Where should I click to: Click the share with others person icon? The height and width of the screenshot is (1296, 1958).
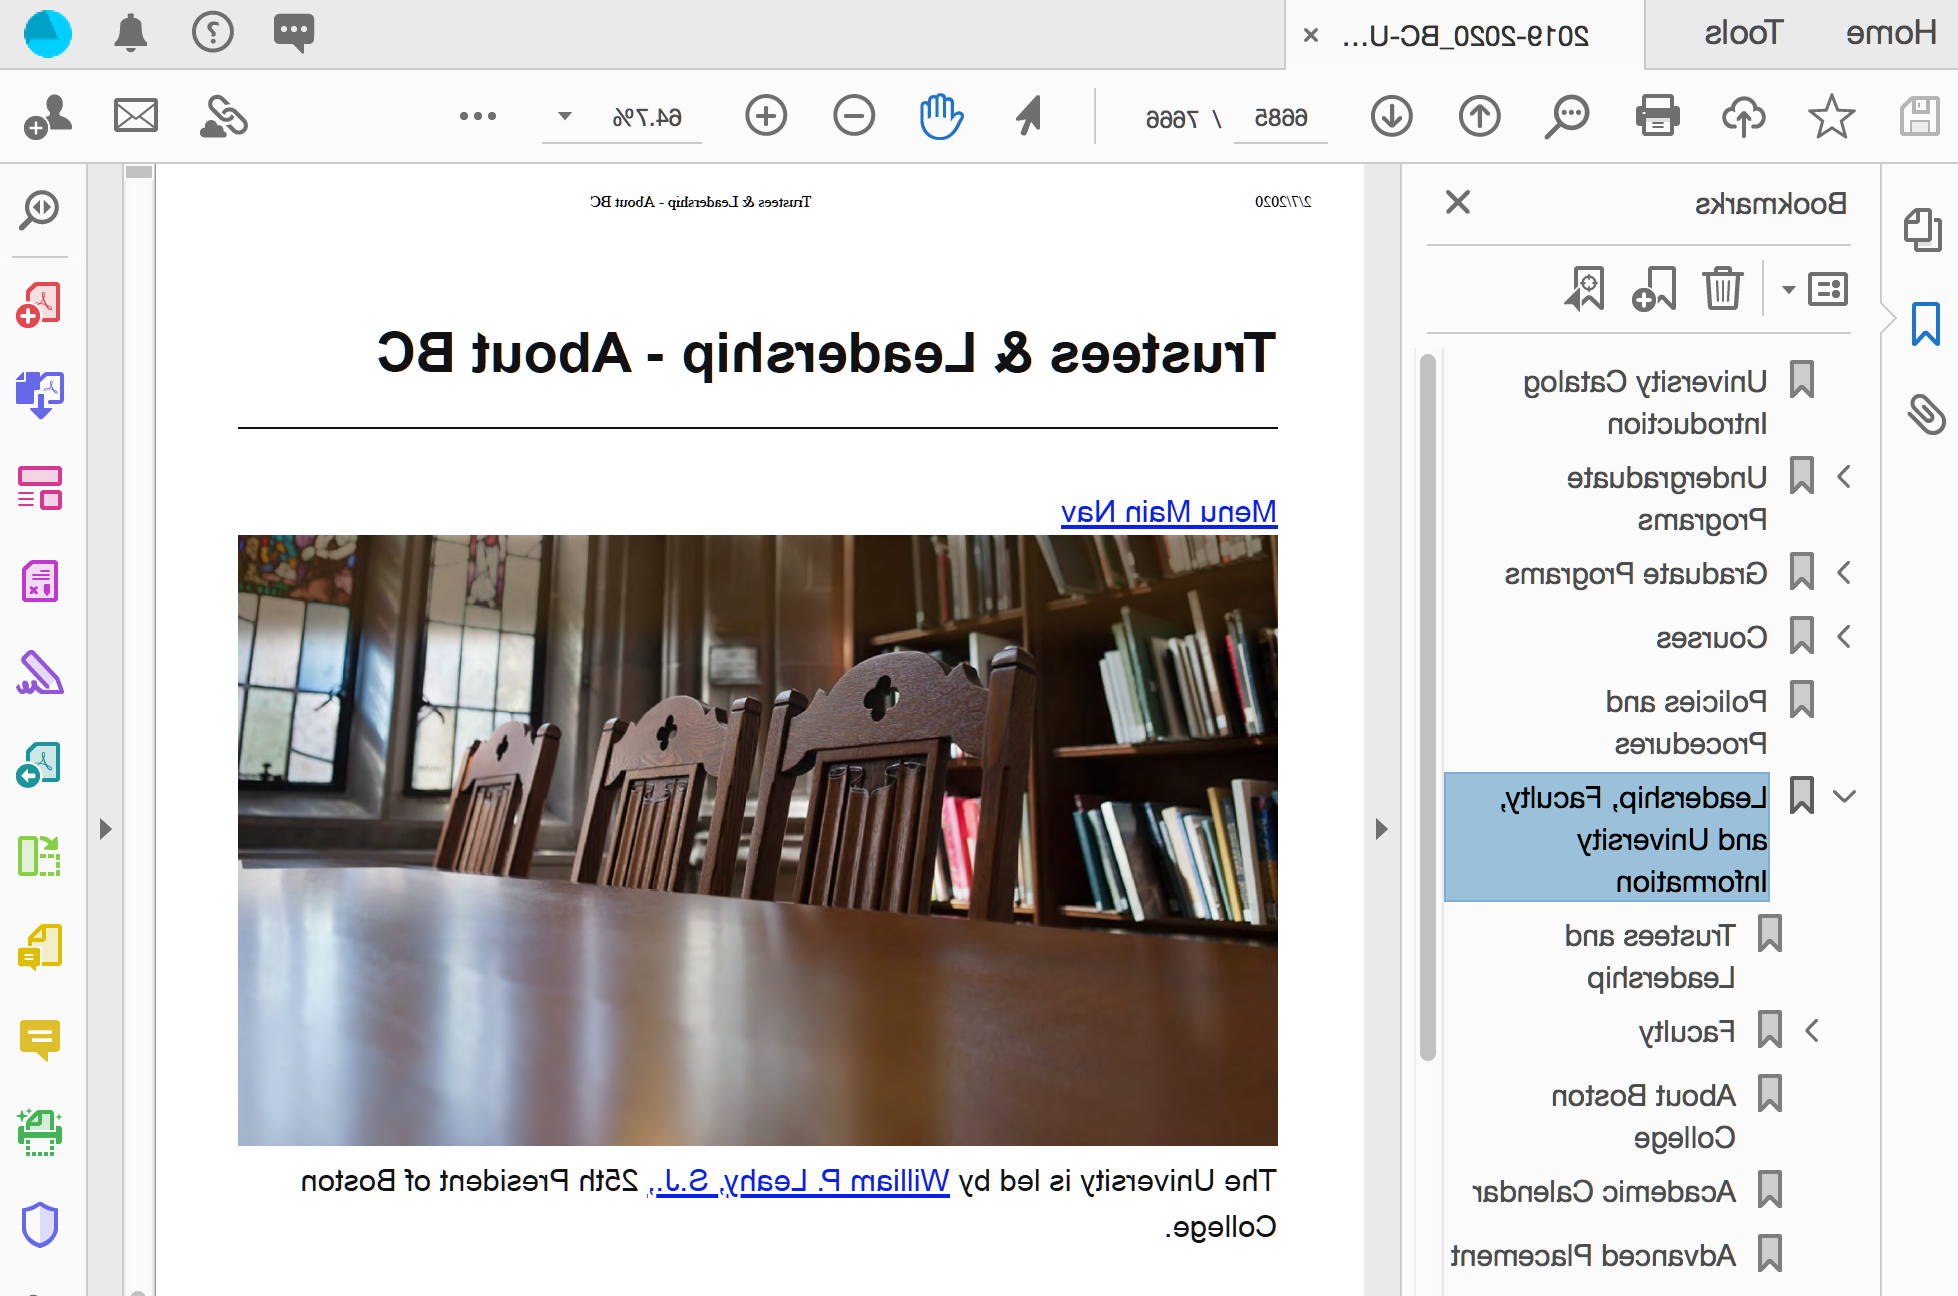point(48,116)
